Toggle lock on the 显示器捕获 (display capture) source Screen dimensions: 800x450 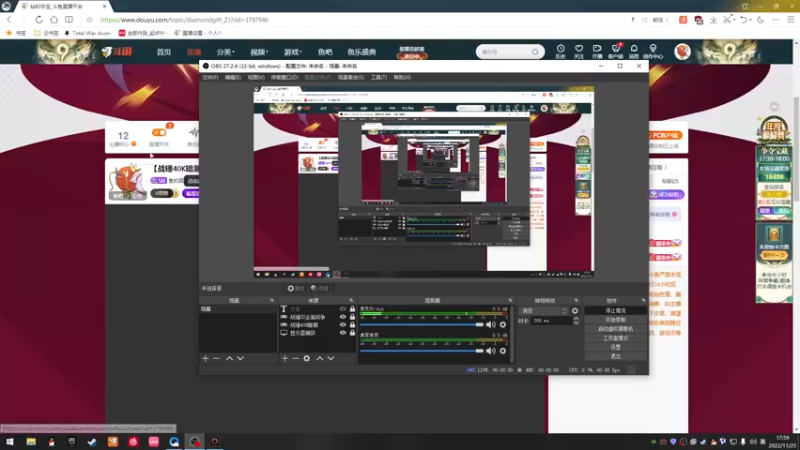[x=352, y=333]
